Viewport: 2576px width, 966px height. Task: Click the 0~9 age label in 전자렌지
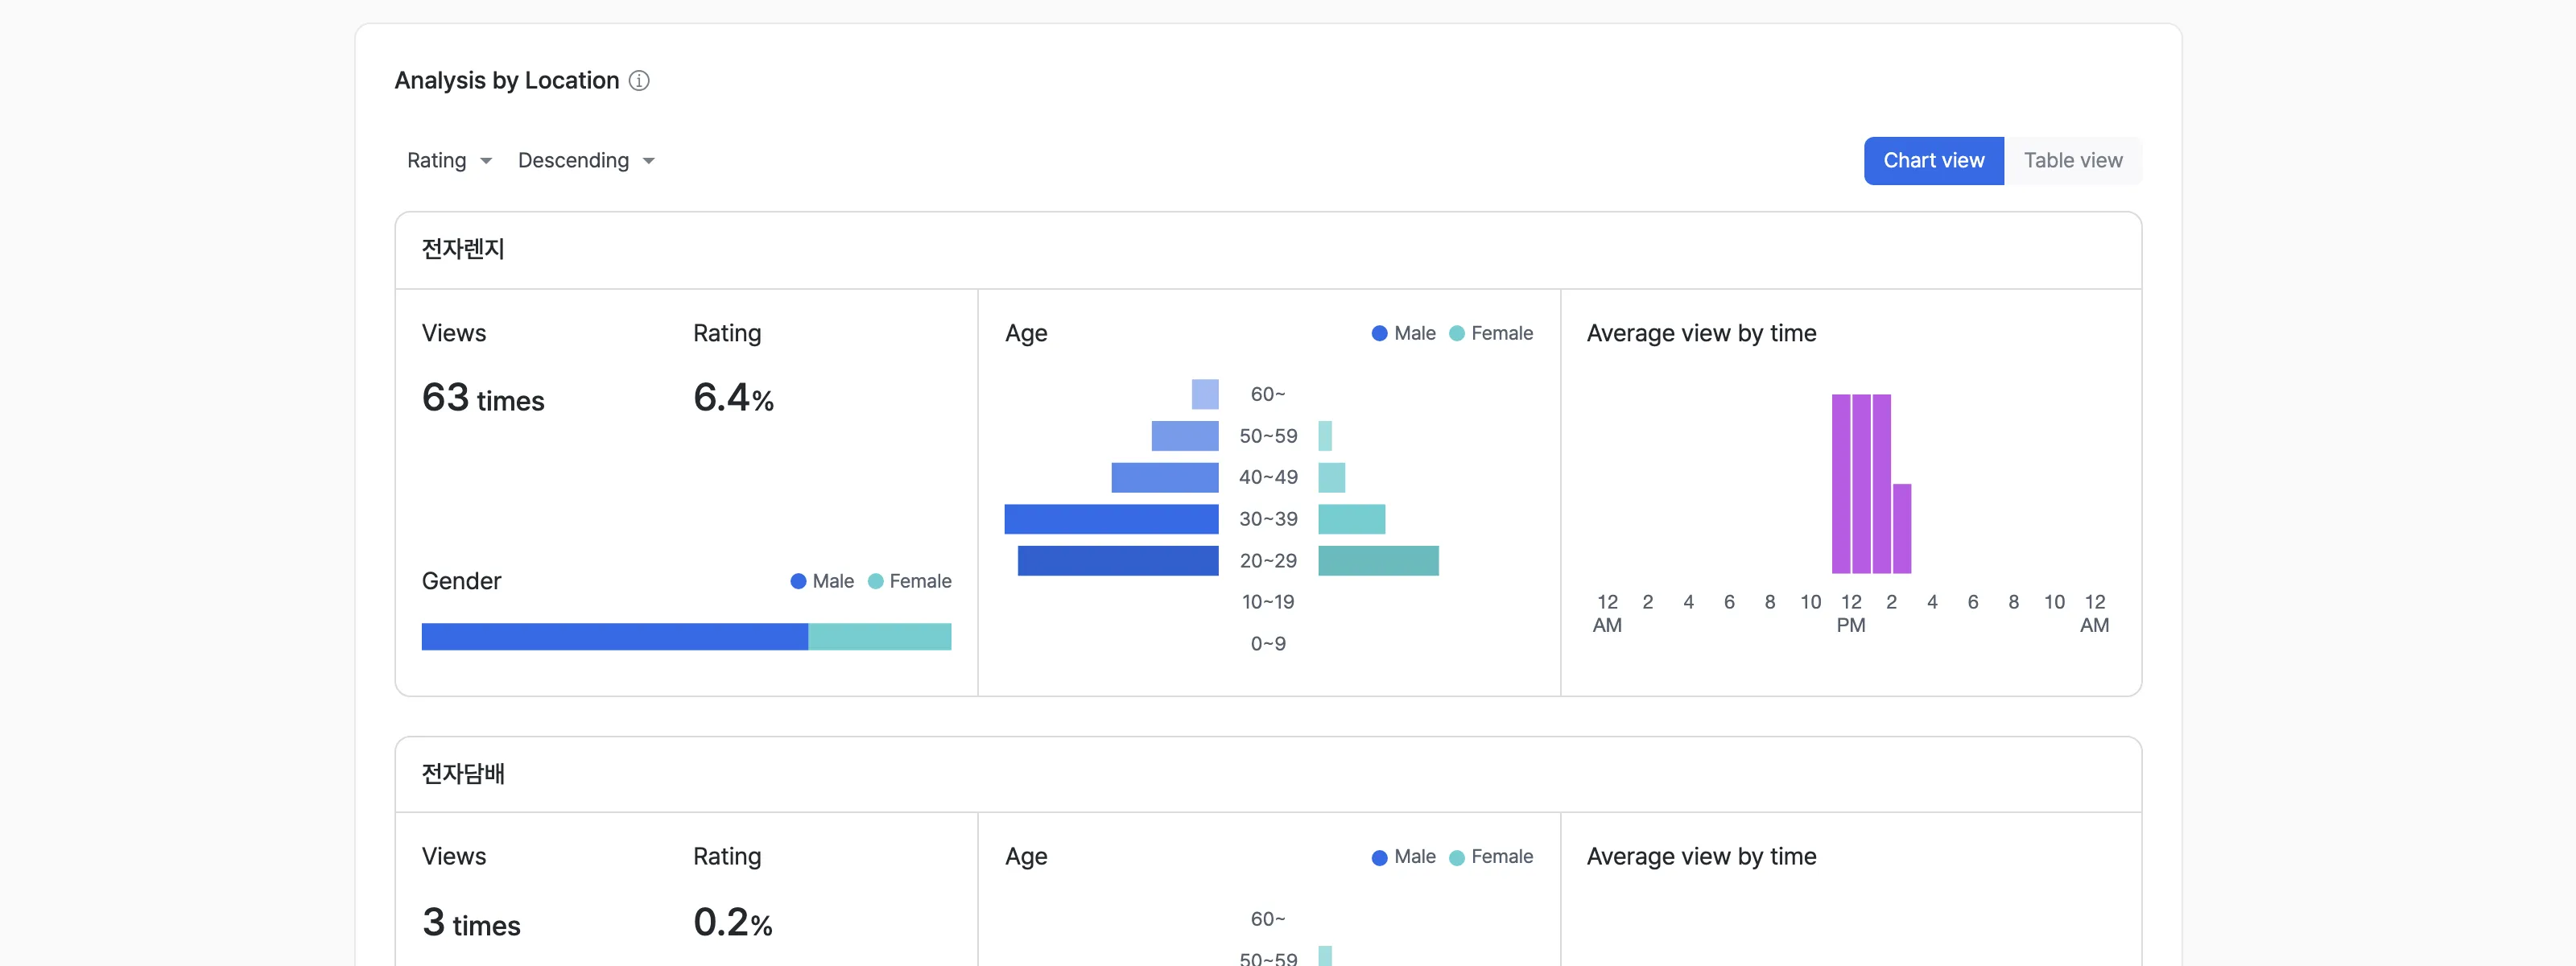click(x=1267, y=644)
